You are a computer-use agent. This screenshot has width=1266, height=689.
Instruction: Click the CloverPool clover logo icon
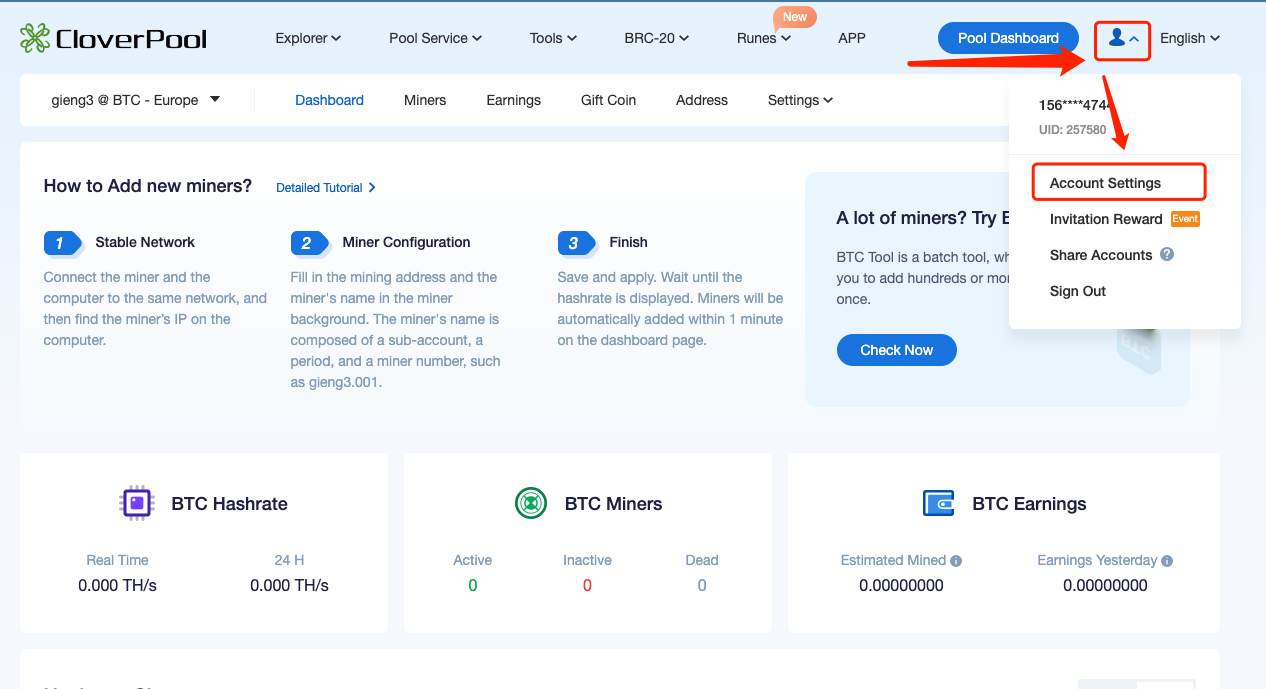point(36,38)
